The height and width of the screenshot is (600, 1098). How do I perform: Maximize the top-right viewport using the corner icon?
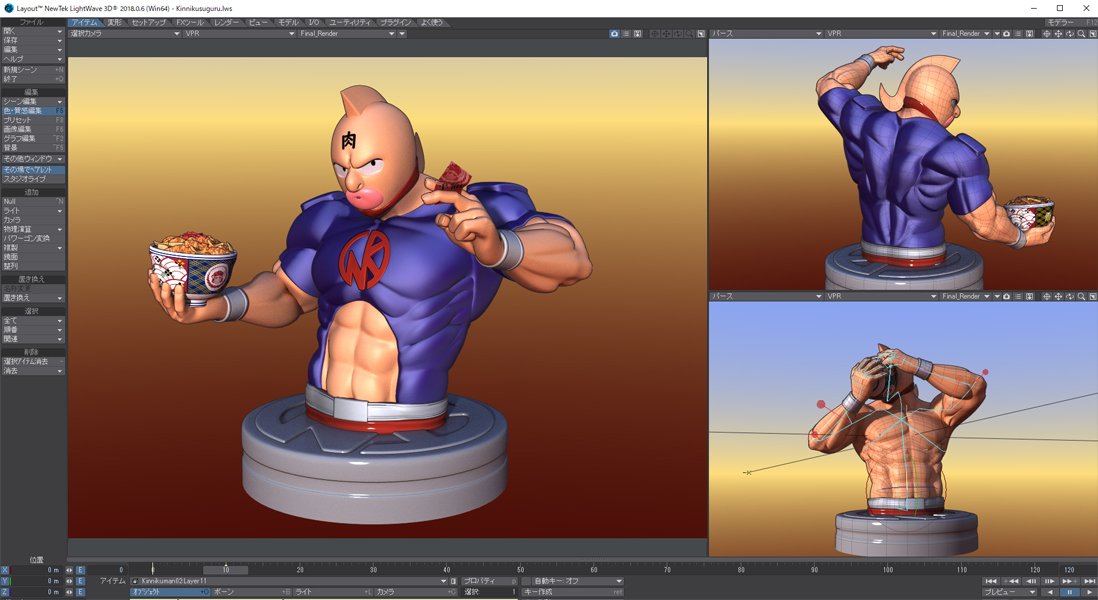pyautogui.click(x=1092, y=34)
